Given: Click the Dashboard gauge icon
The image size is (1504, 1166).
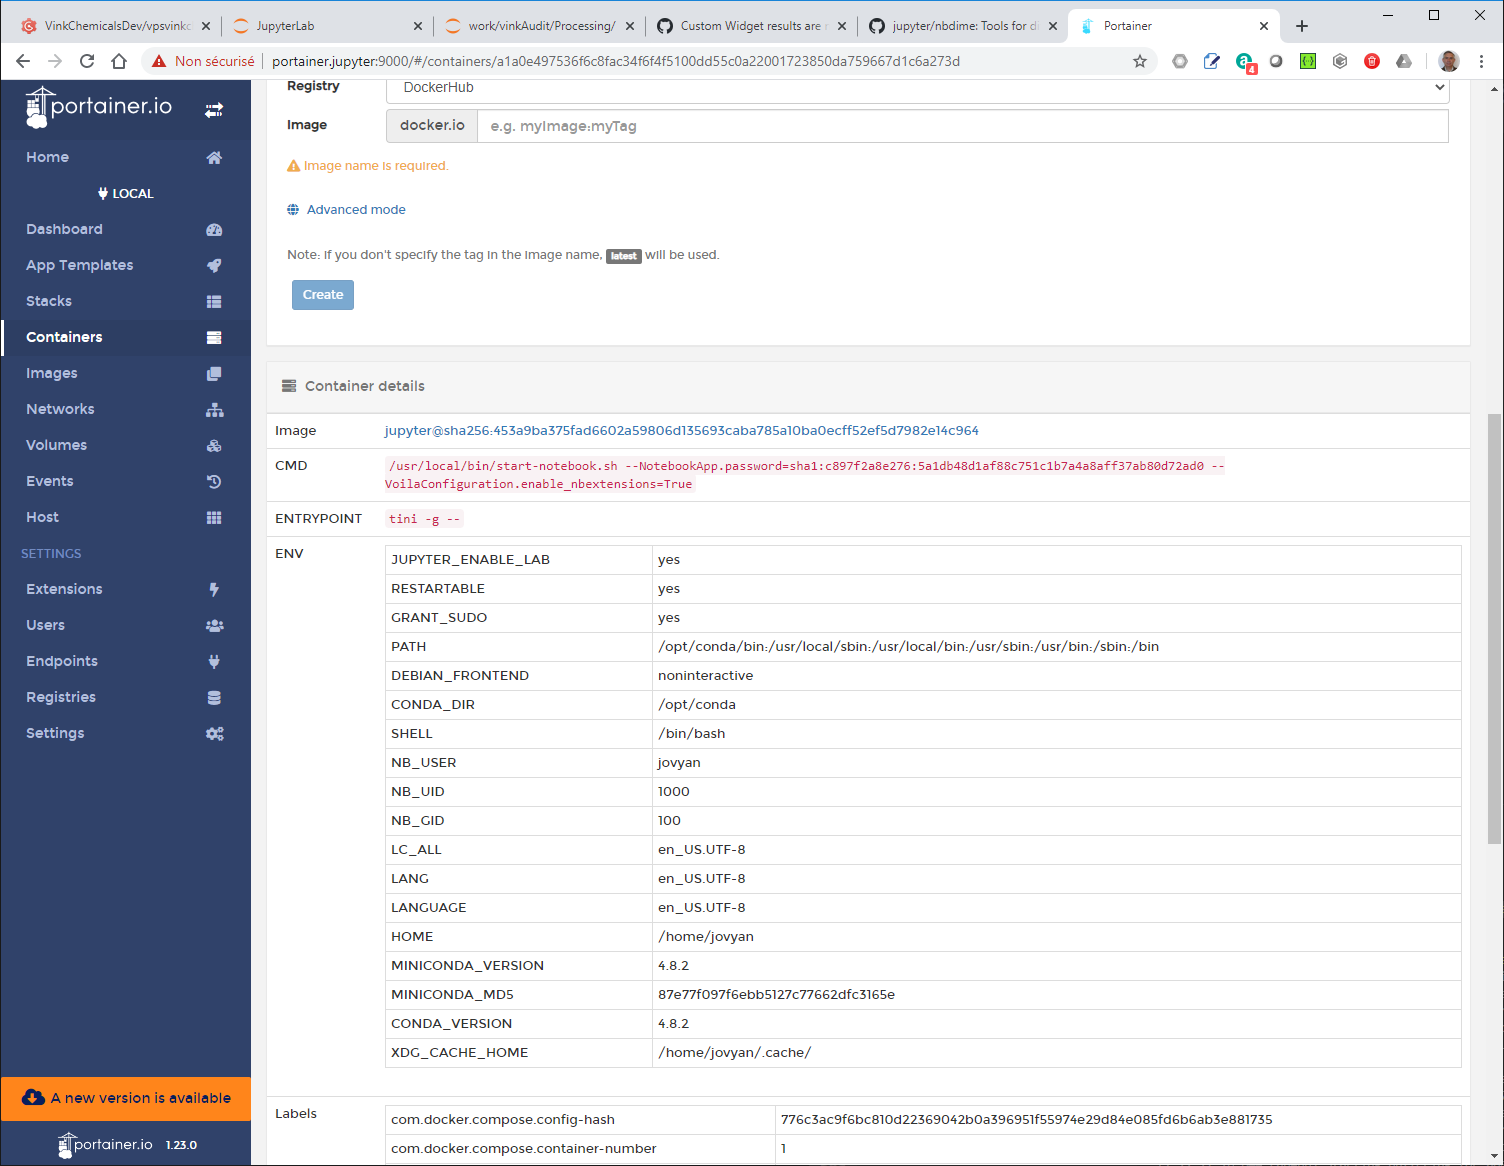Looking at the screenshot, I should click(214, 229).
